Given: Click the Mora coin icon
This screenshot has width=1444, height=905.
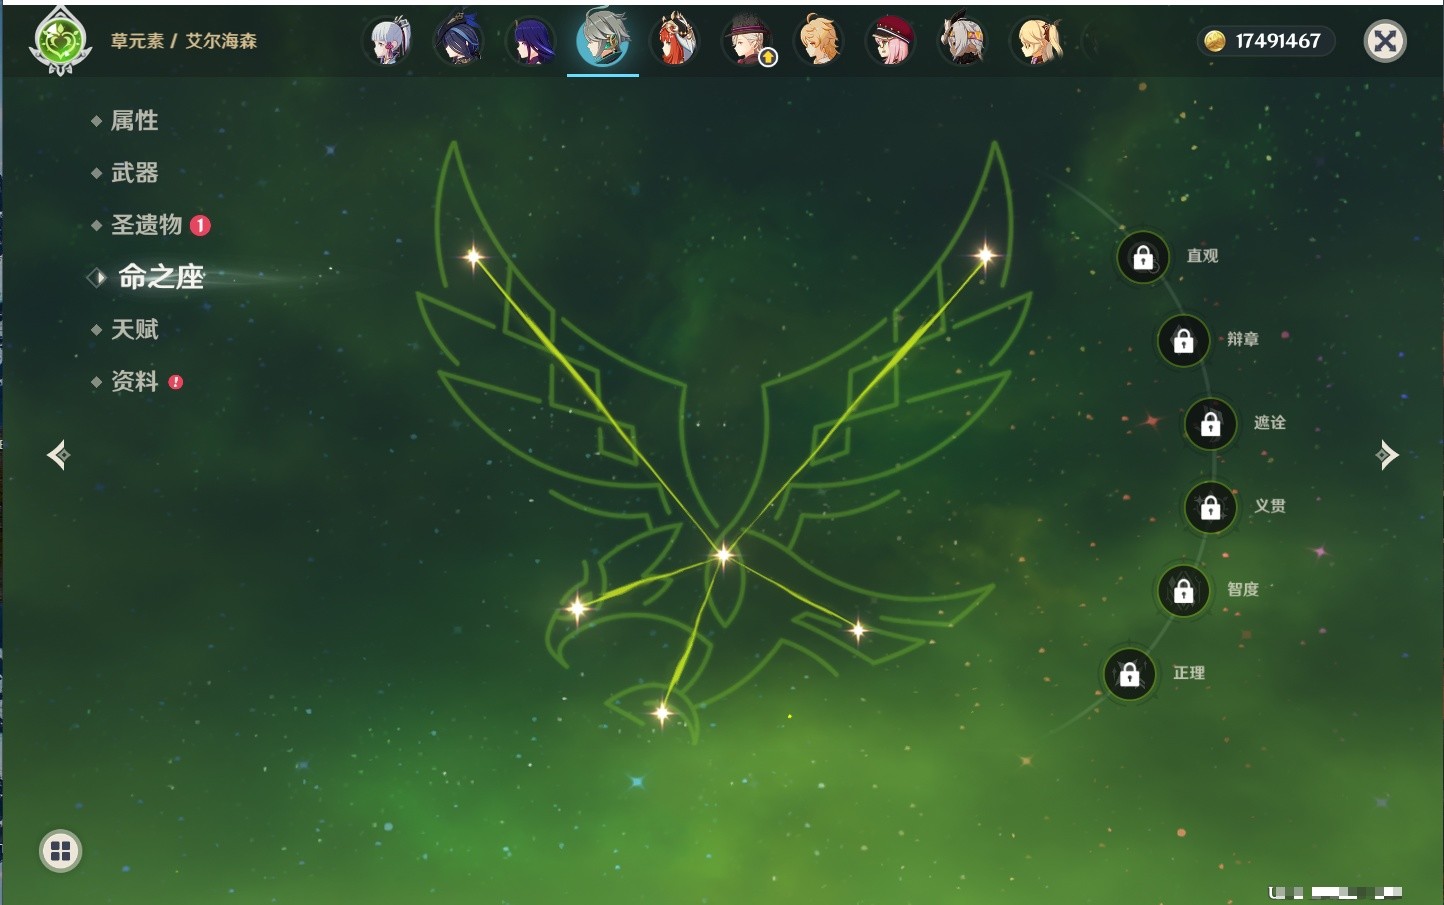Looking at the screenshot, I should coord(1215,41).
